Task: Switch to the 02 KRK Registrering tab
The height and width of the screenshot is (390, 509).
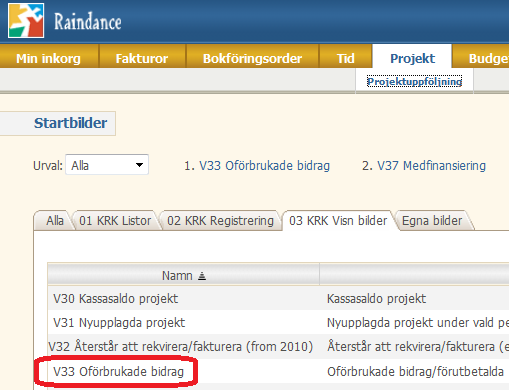Action: 220,221
